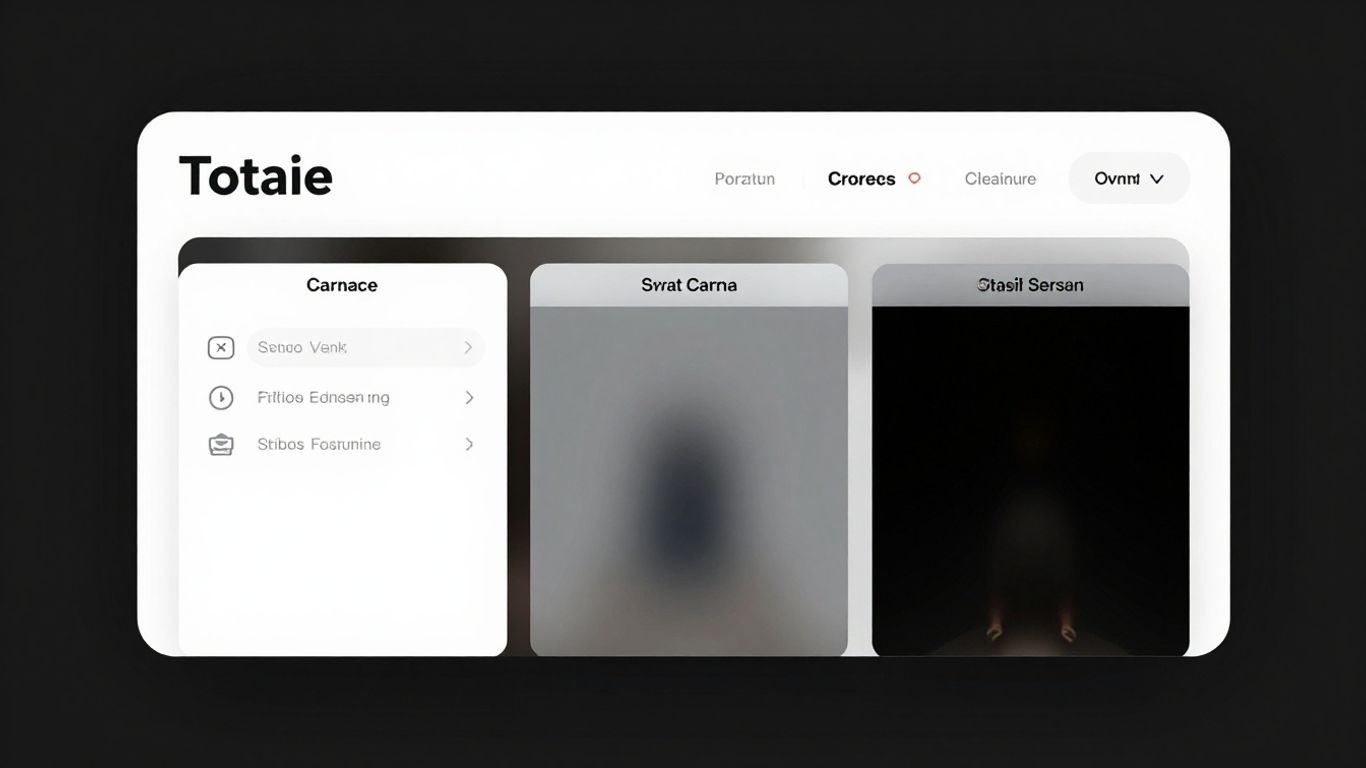1366x768 pixels.
Task: Expand the Stibos Fosrunine row chevron
Action: pos(468,445)
